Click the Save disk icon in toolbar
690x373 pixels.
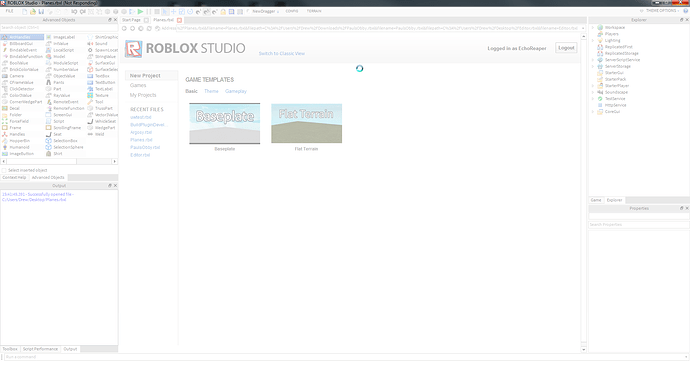(41, 11)
